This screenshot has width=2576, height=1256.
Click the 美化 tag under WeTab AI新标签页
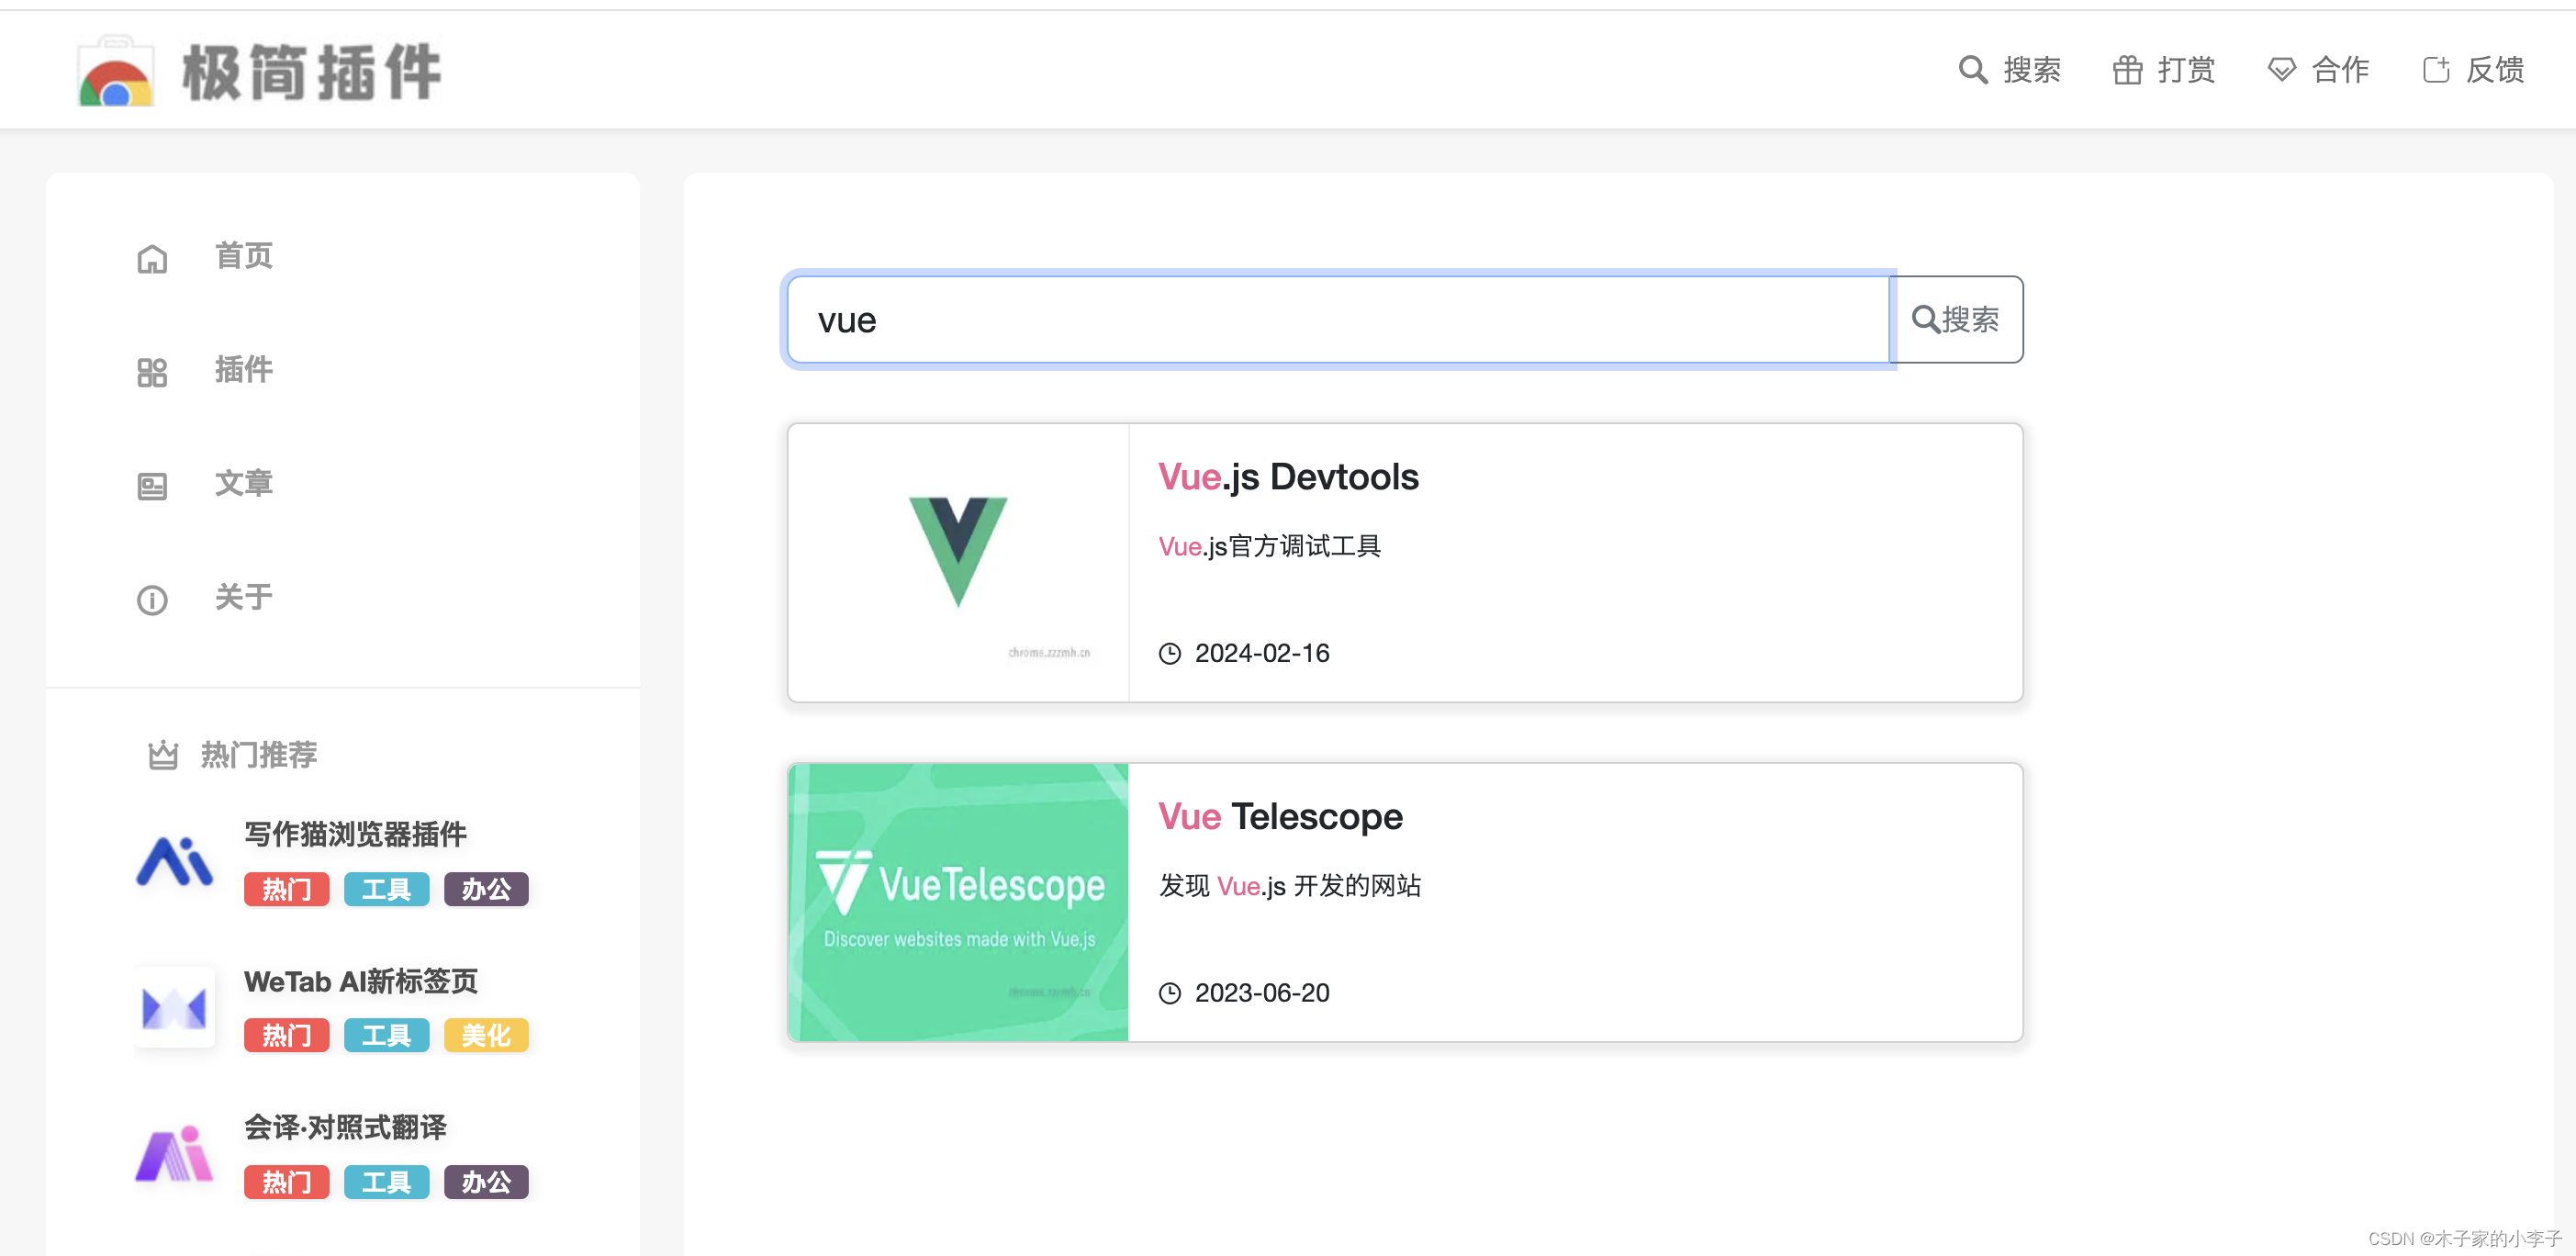pos(486,1035)
